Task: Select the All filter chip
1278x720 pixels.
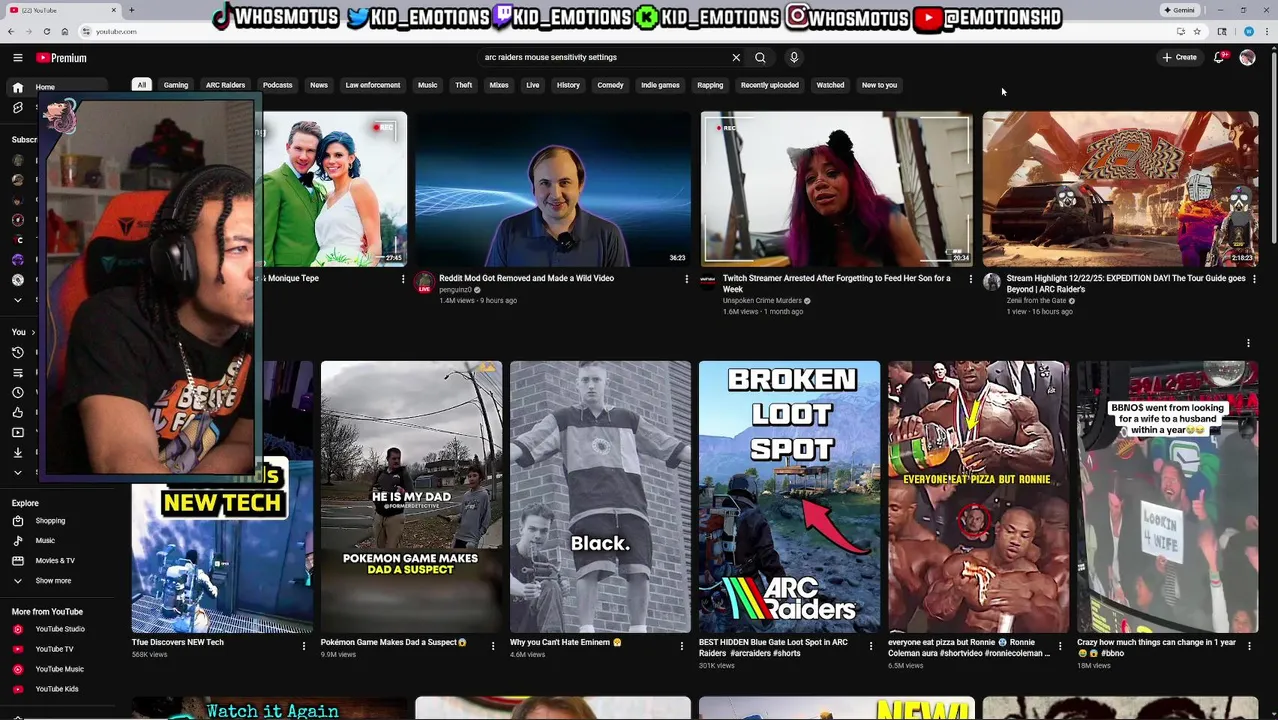Action: pyautogui.click(x=142, y=85)
